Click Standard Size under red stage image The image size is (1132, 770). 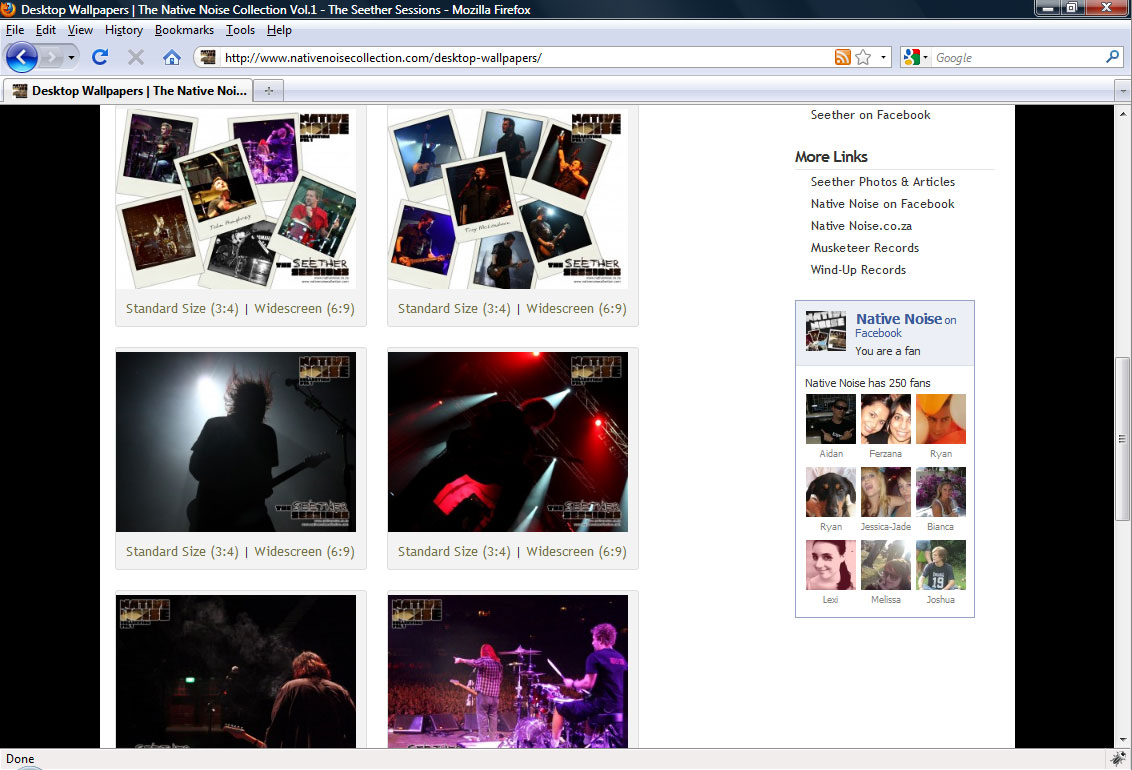point(454,551)
